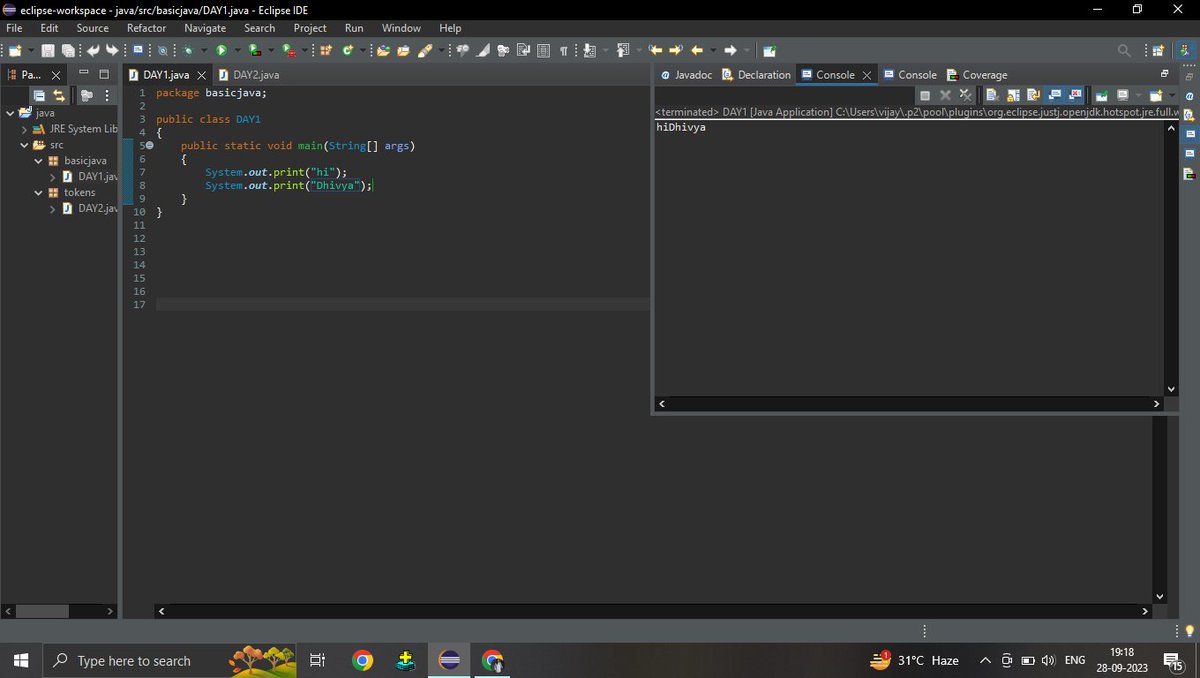Open the Back navigation history dropdown

pos(713,50)
